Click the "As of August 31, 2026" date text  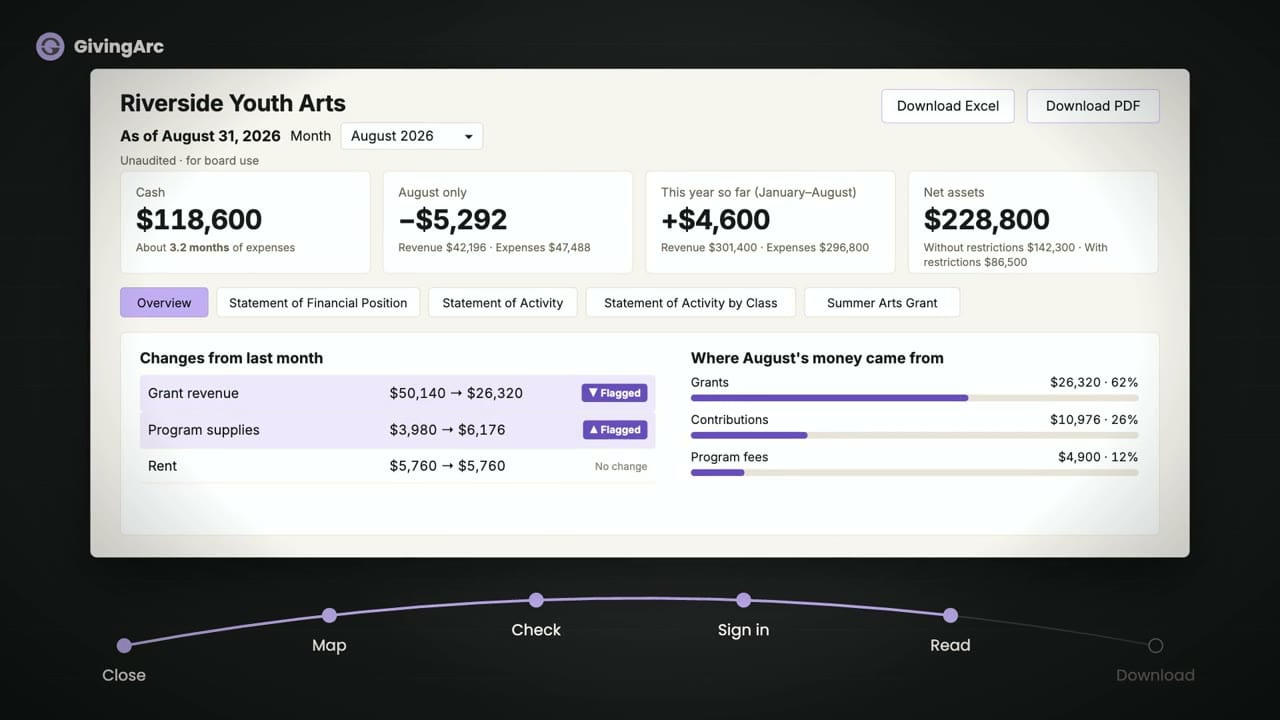coord(200,136)
